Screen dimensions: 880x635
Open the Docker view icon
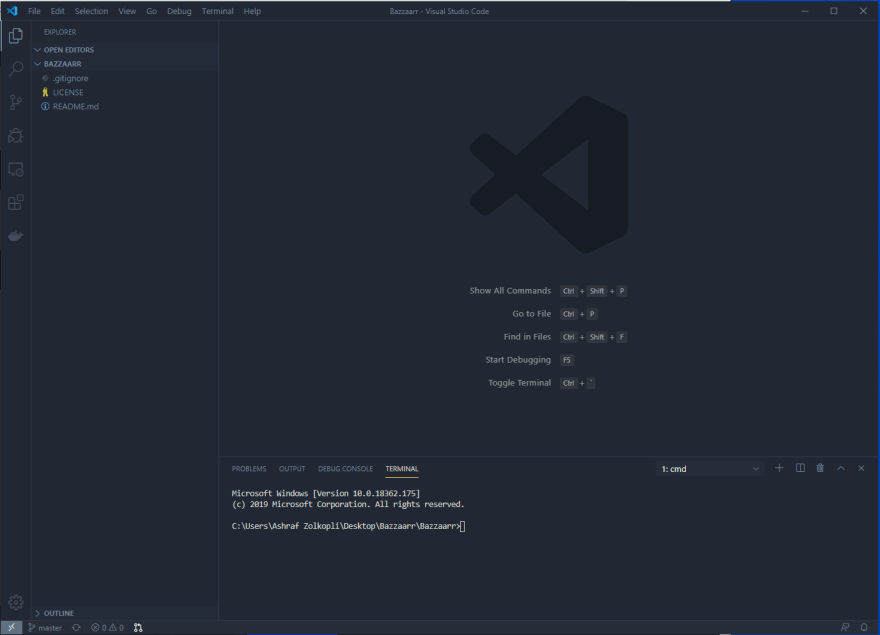[16, 235]
